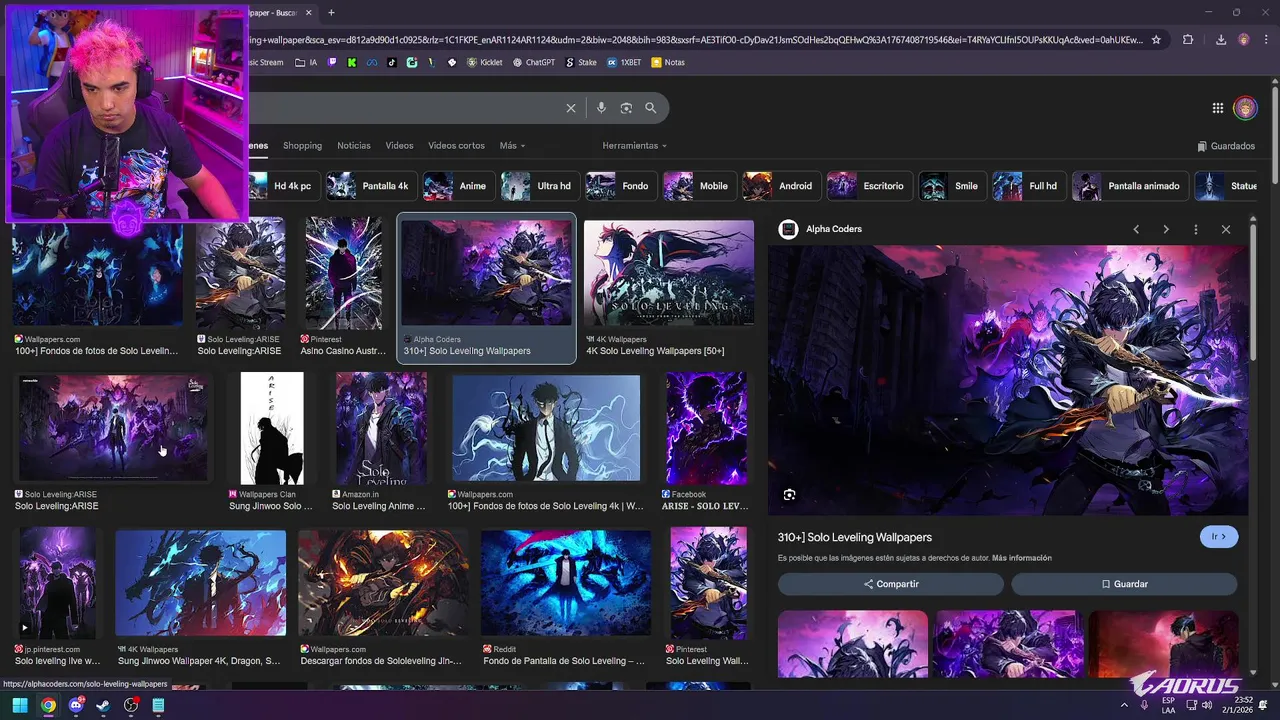The height and width of the screenshot is (720, 1280).
Task: Open Google Lens image search icon
Action: [626, 108]
